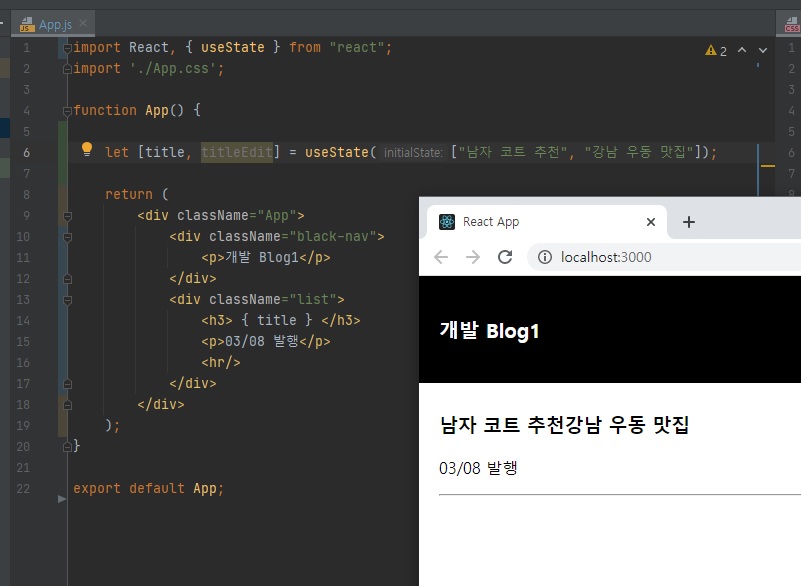Switch to the App.js editor tab
The height and width of the screenshot is (586, 801).
[55, 24]
